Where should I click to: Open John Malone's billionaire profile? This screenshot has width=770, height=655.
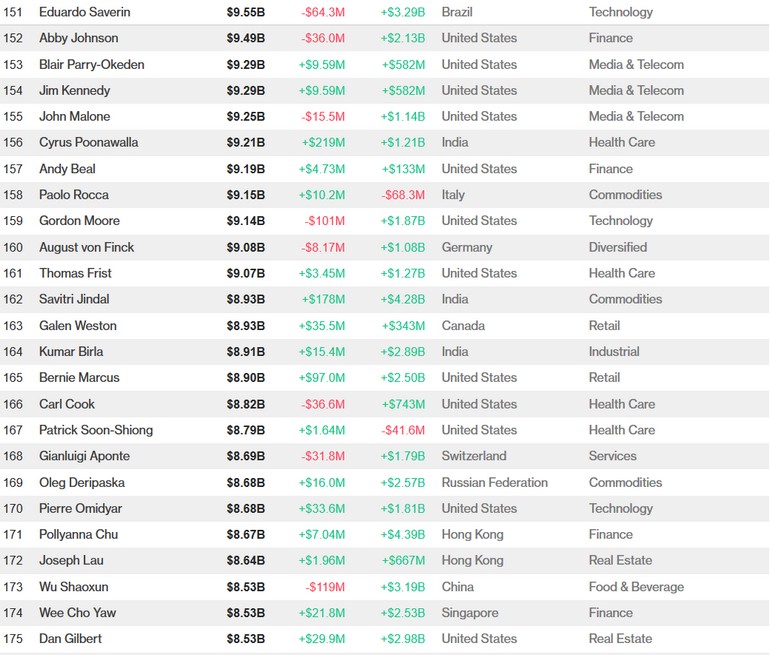tap(74, 116)
